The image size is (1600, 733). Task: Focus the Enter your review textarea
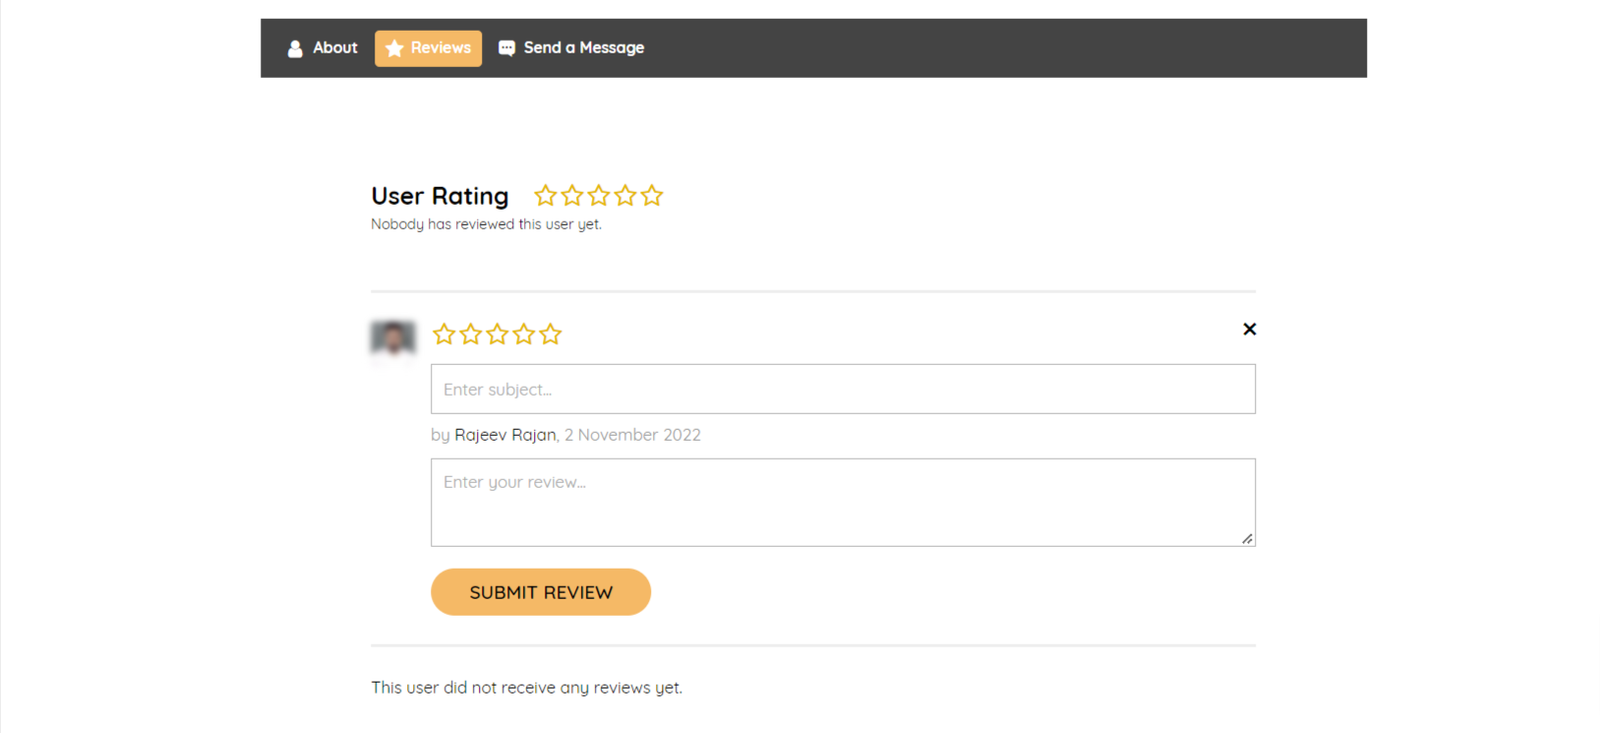point(843,502)
